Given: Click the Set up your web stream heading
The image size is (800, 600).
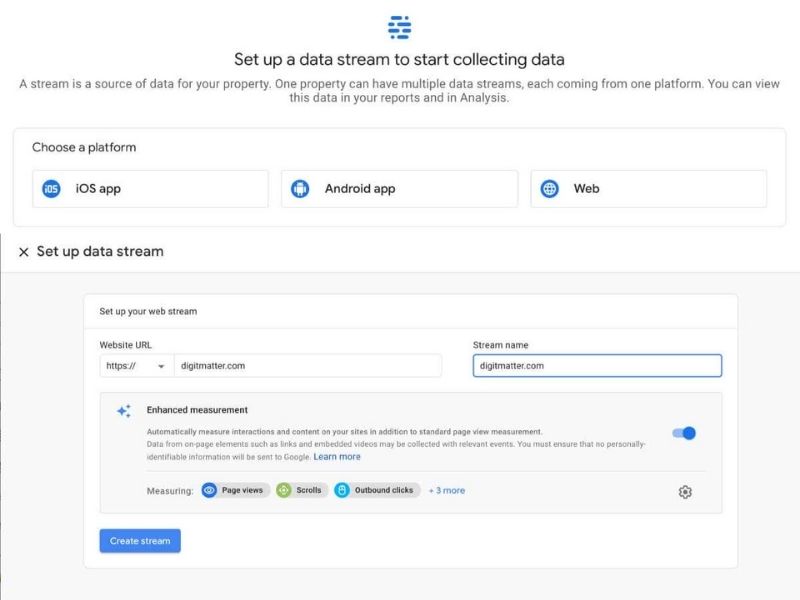Looking at the screenshot, I should click(148, 311).
